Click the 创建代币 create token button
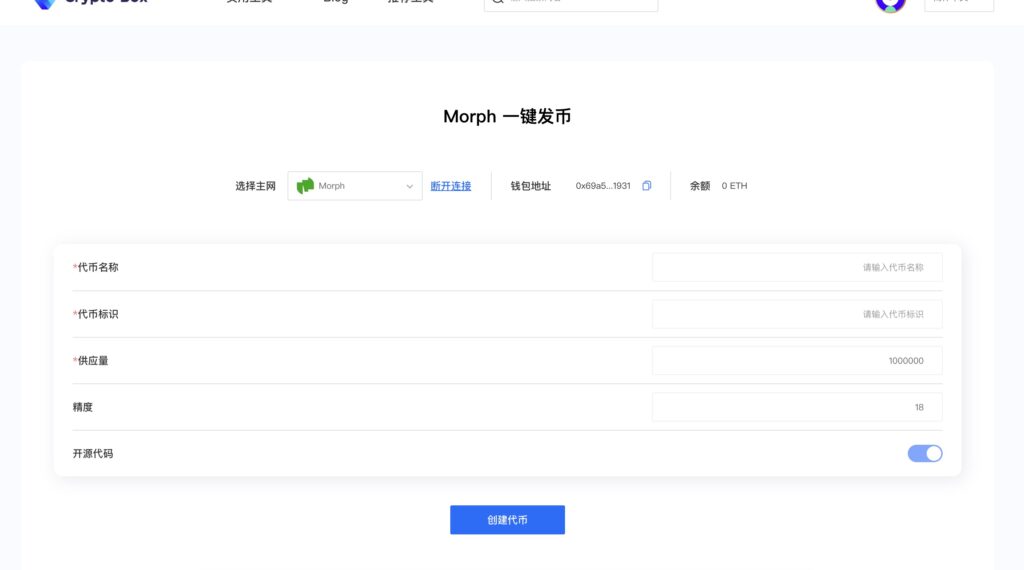1024x570 pixels. [507, 520]
